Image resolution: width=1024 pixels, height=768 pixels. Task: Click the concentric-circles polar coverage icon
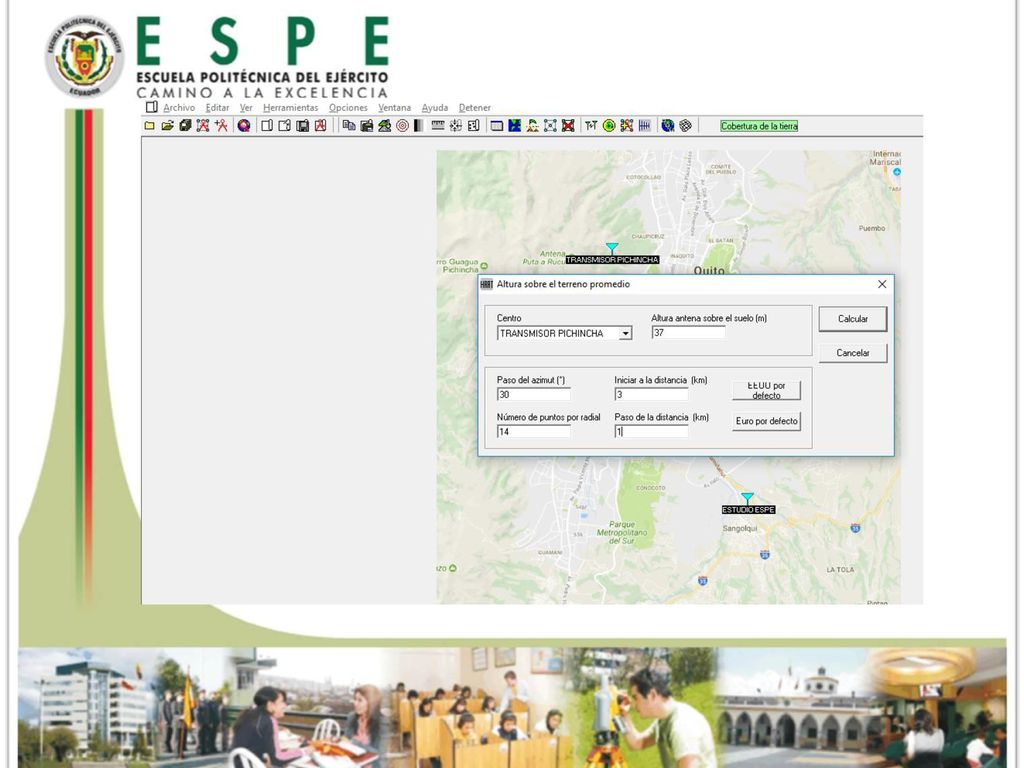point(402,125)
